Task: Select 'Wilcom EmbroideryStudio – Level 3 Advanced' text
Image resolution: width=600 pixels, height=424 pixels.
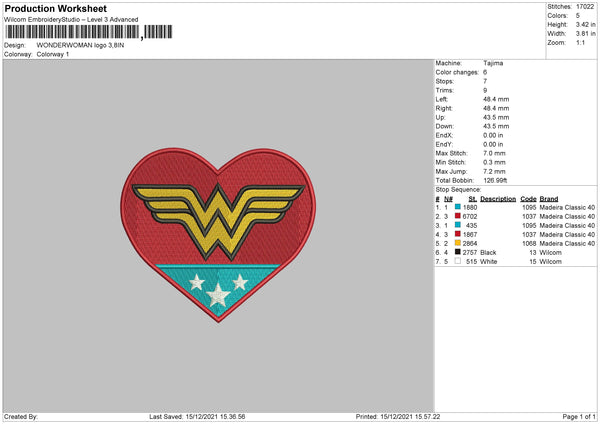Action: 71,20
